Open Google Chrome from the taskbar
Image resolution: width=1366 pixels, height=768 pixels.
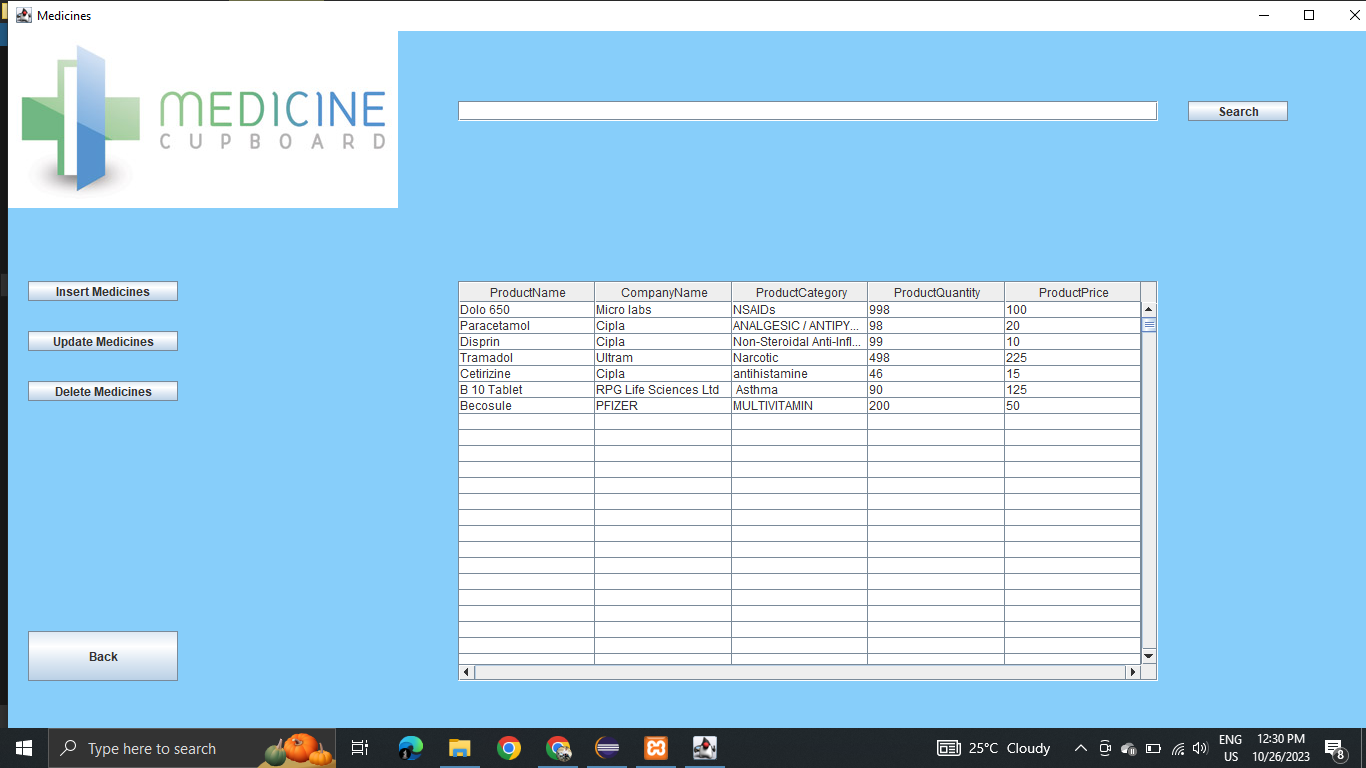pos(509,748)
